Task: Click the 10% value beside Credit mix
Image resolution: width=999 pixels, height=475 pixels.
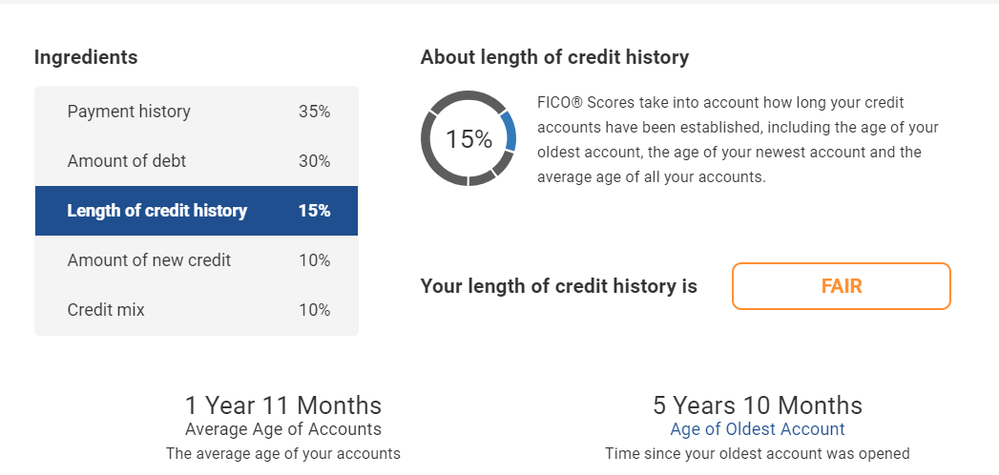Action: [x=314, y=310]
